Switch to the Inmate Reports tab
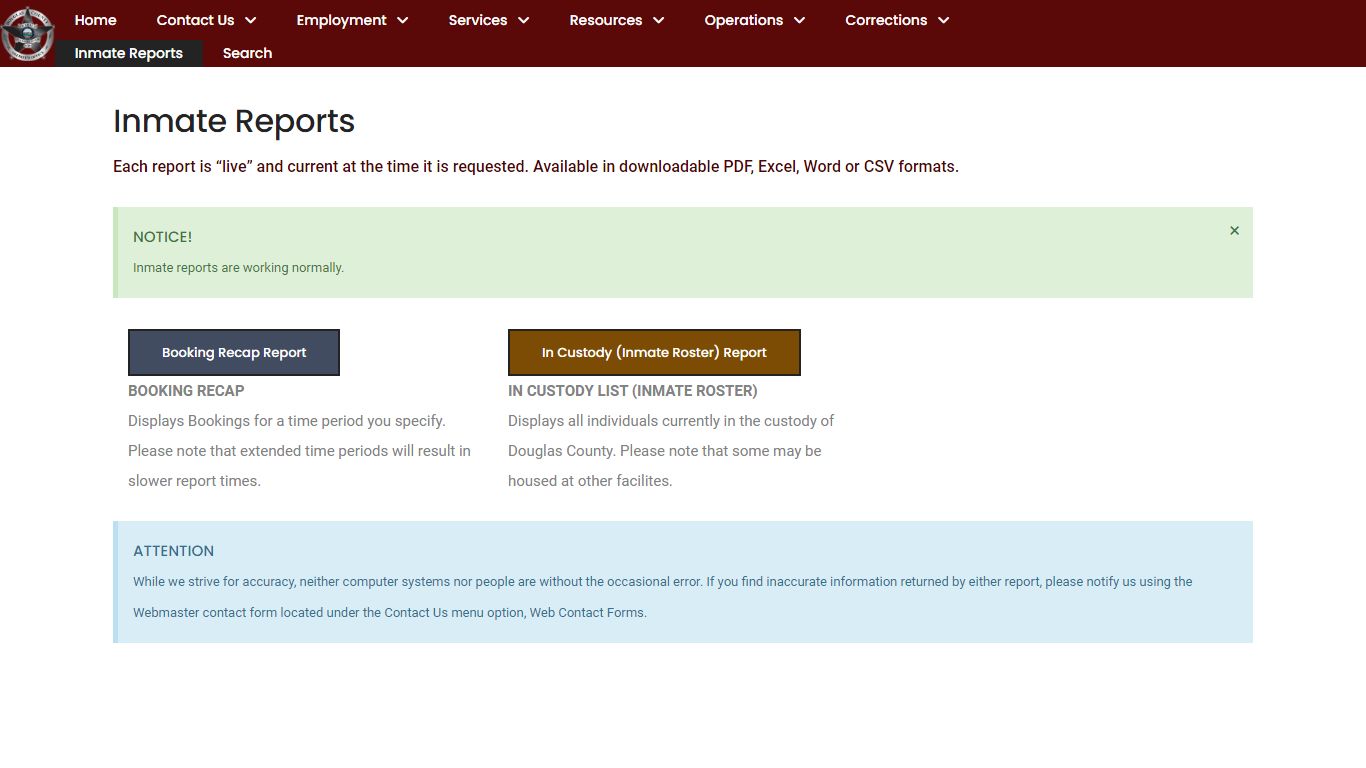 128,53
